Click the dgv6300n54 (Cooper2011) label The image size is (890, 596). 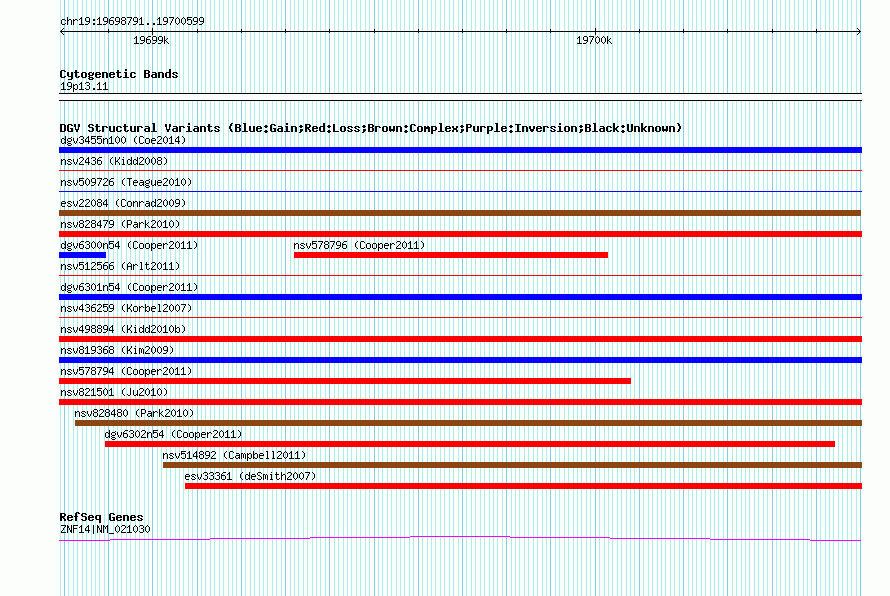point(129,245)
